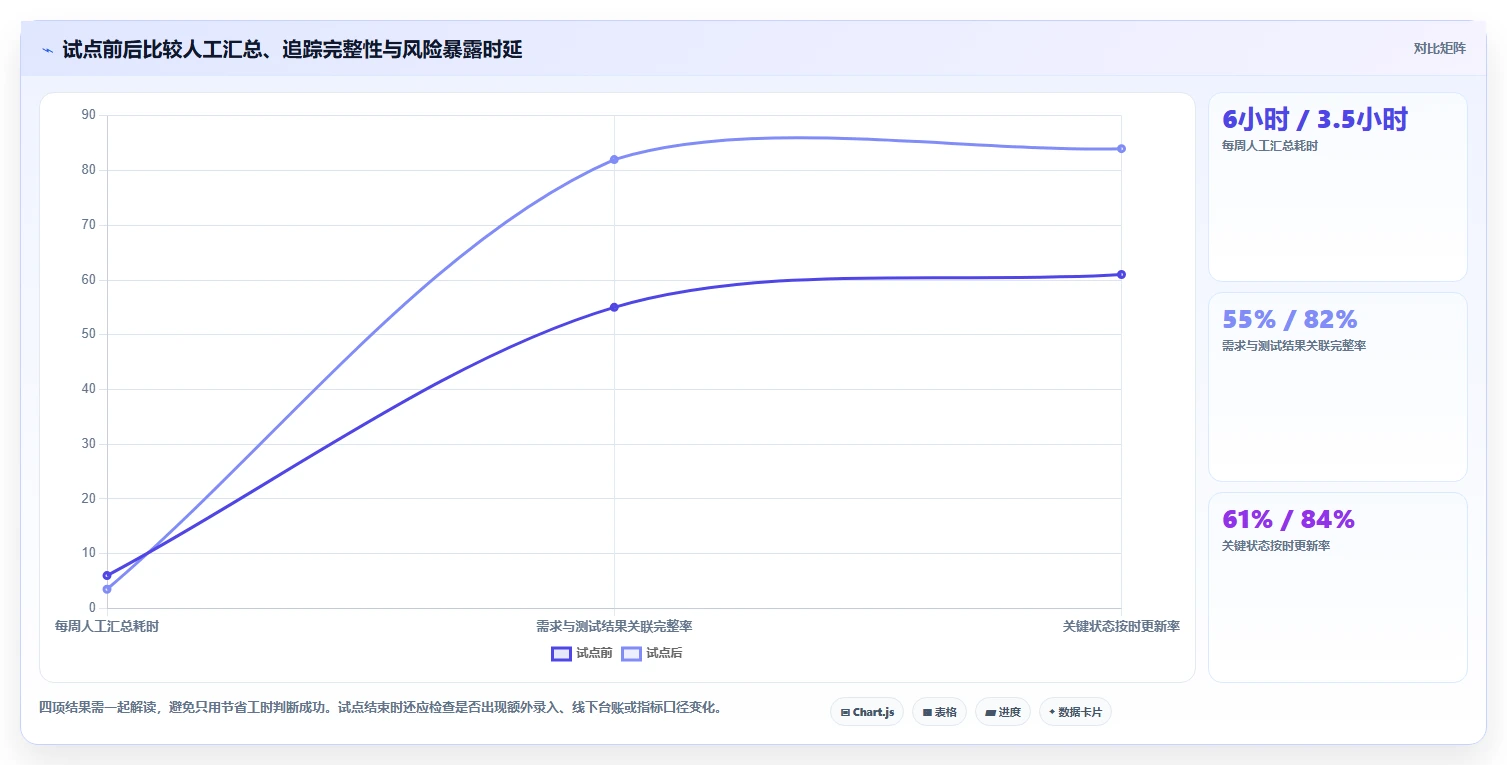The image size is (1507, 765).
Task: Click the 进度 chip
Action: click(x=1003, y=712)
